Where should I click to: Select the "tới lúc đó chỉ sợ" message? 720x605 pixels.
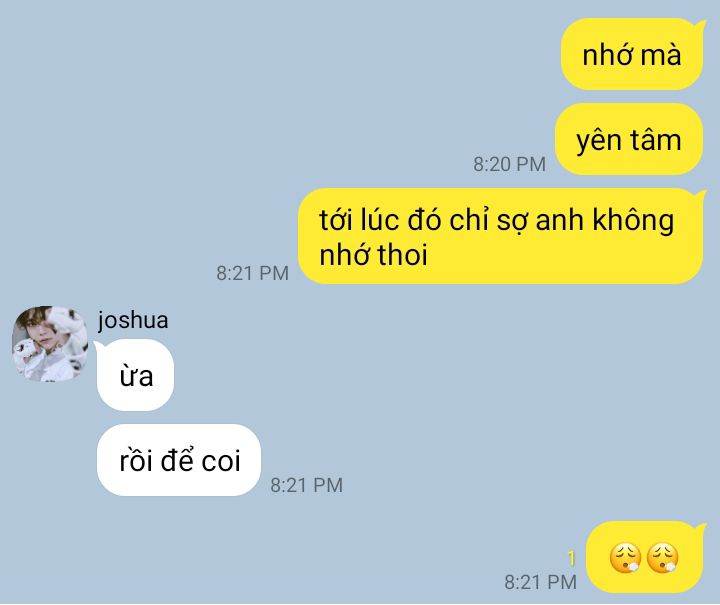501,236
